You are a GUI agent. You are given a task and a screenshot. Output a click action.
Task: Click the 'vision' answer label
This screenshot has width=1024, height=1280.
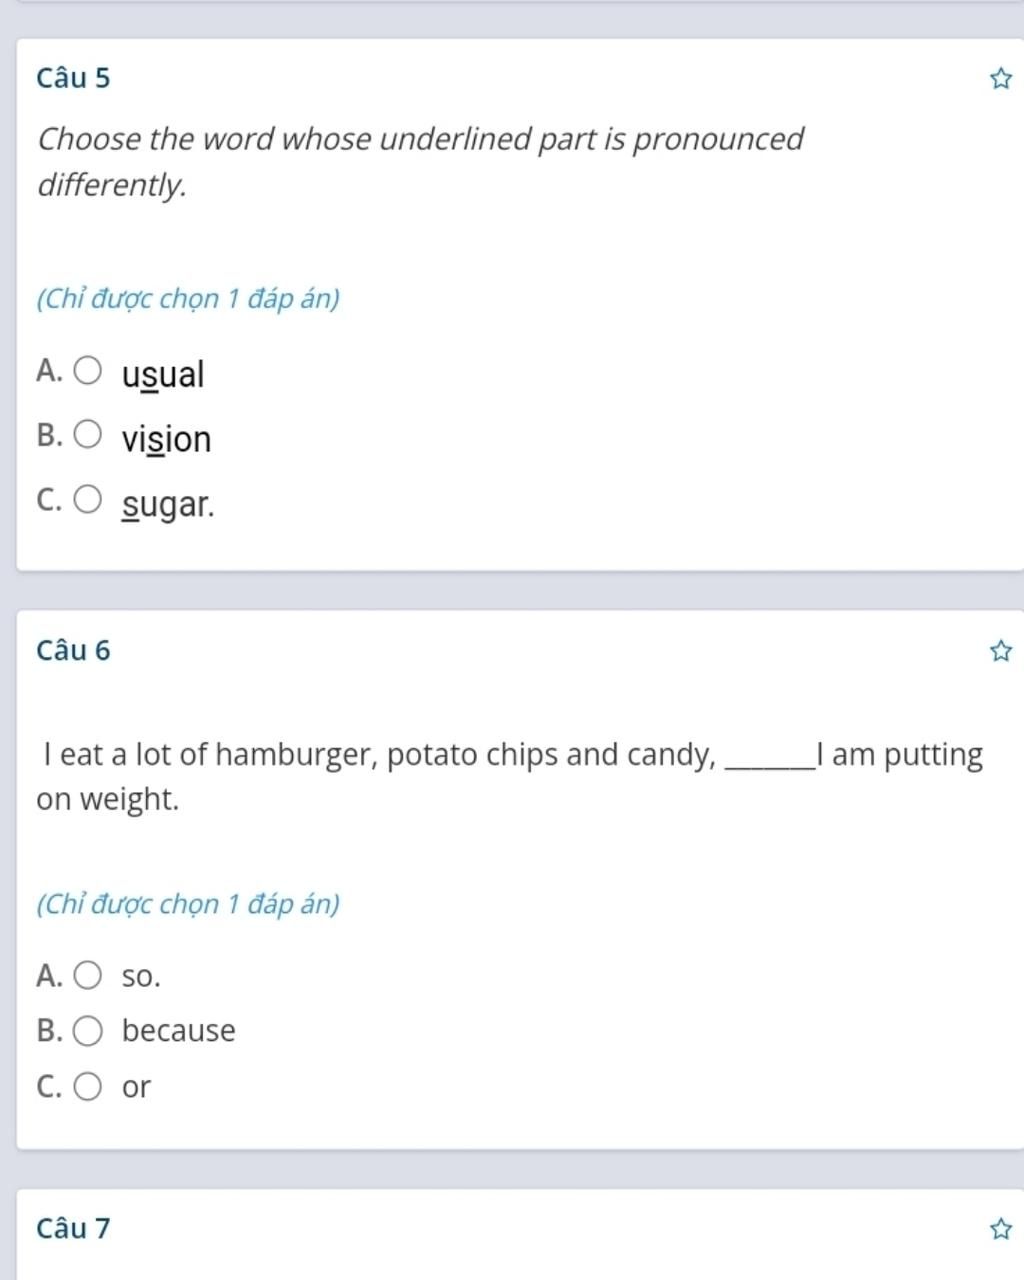tap(166, 439)
